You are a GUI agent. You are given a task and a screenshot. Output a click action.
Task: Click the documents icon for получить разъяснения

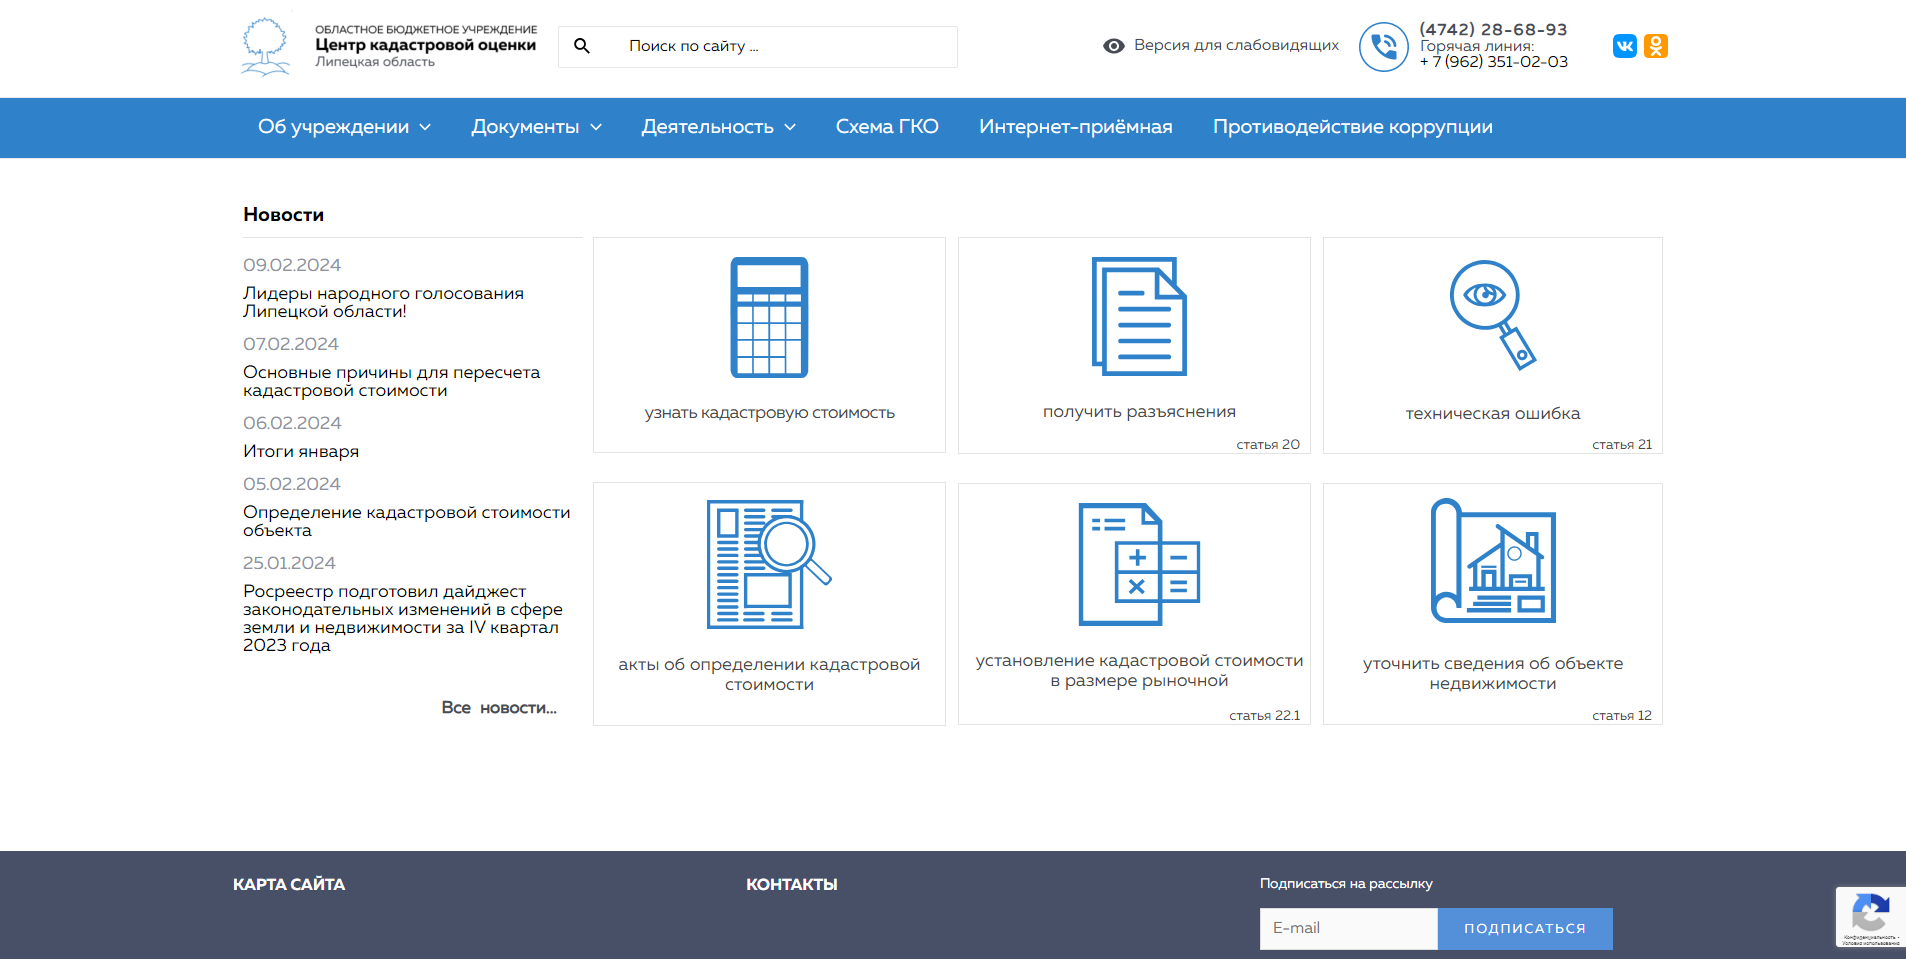tap(1138, 316)
